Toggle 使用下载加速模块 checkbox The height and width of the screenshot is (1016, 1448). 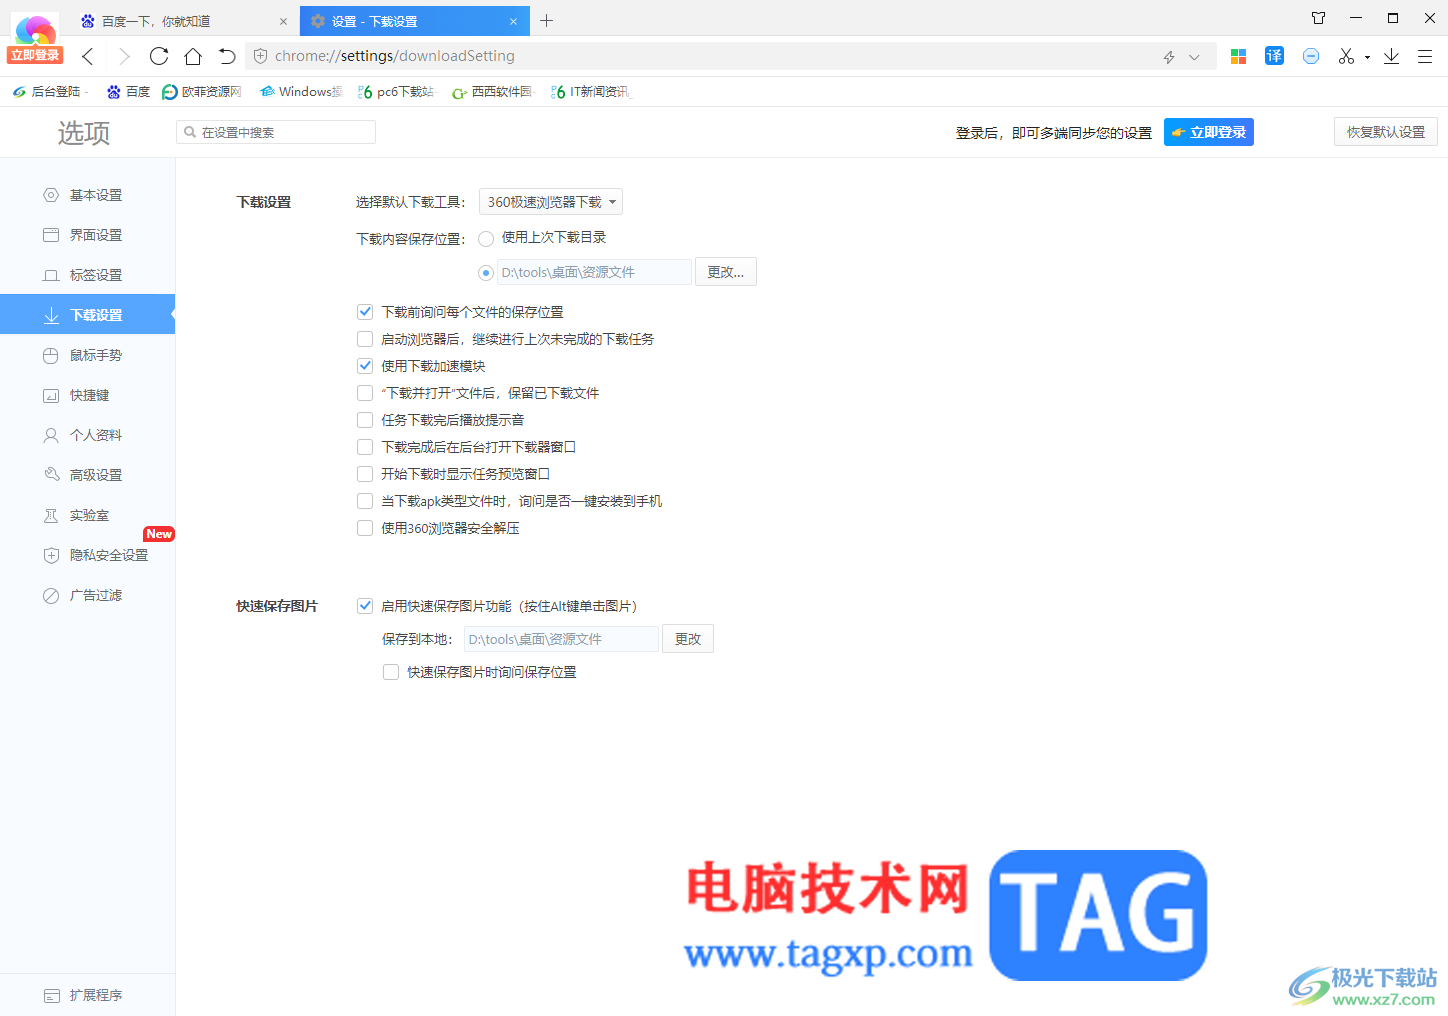pyautogui.click(x=365, y=366)
